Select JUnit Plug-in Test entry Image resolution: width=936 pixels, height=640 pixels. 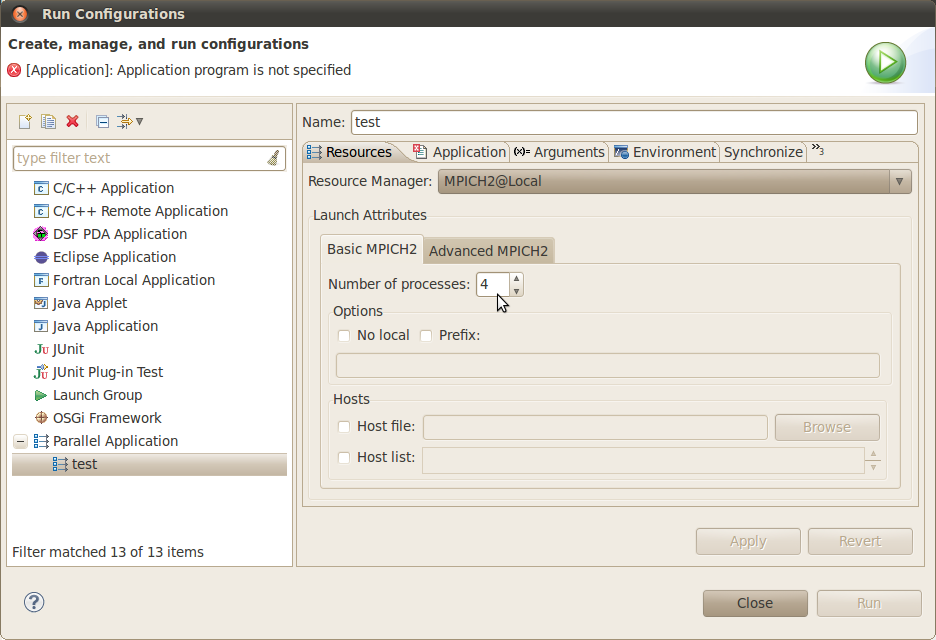tap(107, 372)
